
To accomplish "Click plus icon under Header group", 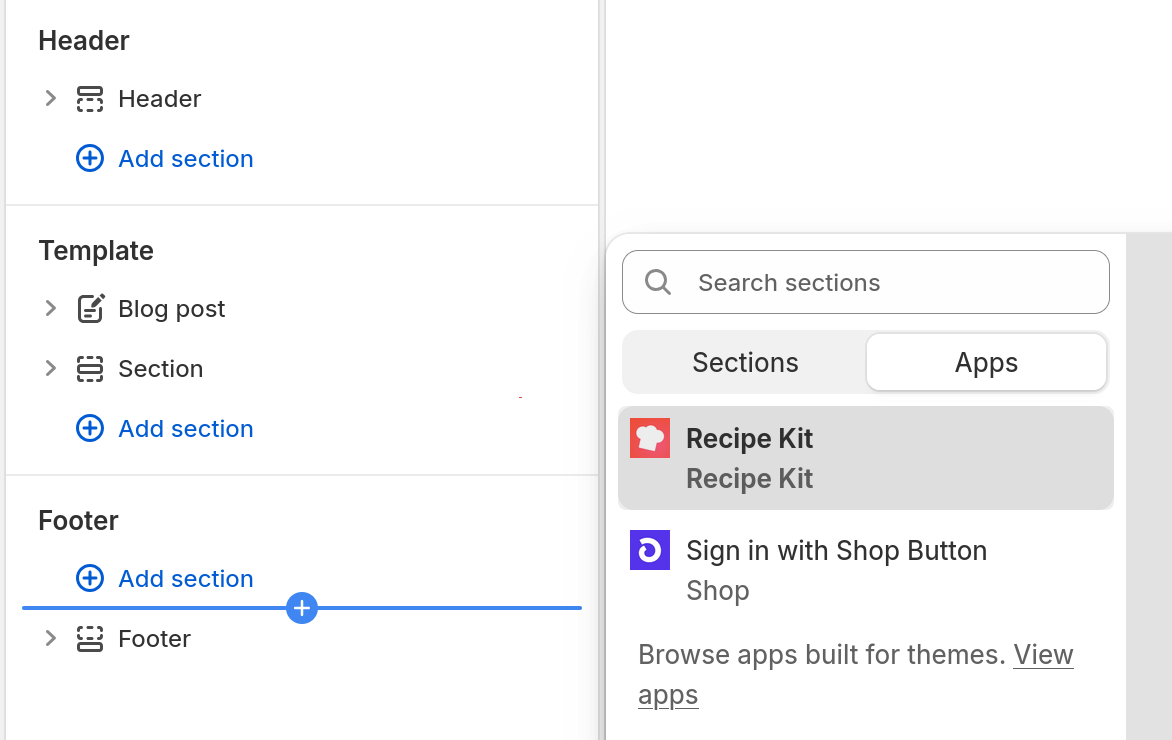I will [90, 158].
